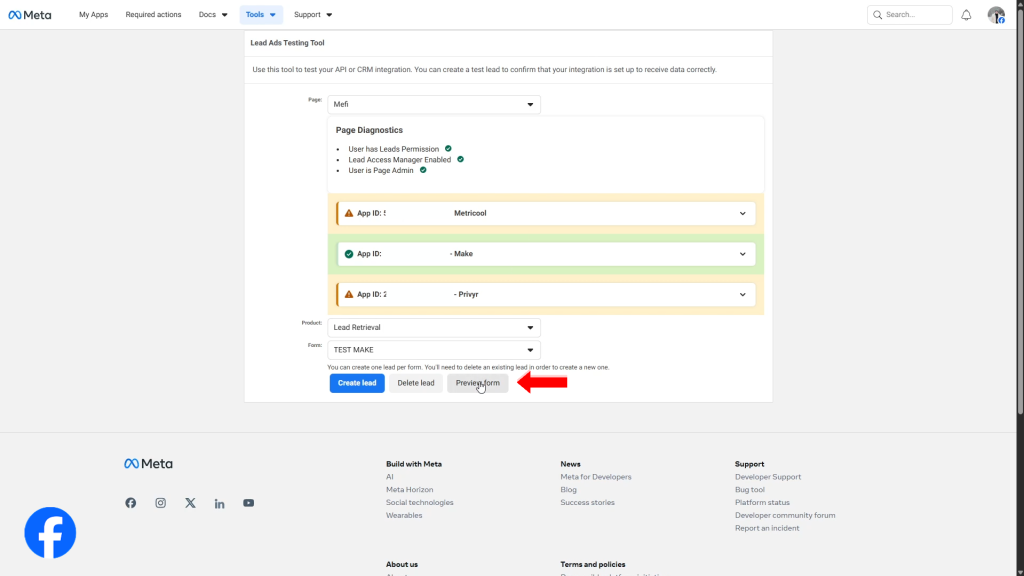Open the AI footer link
This screenshot has height=576, width=1024.
[x=390, y=477]
